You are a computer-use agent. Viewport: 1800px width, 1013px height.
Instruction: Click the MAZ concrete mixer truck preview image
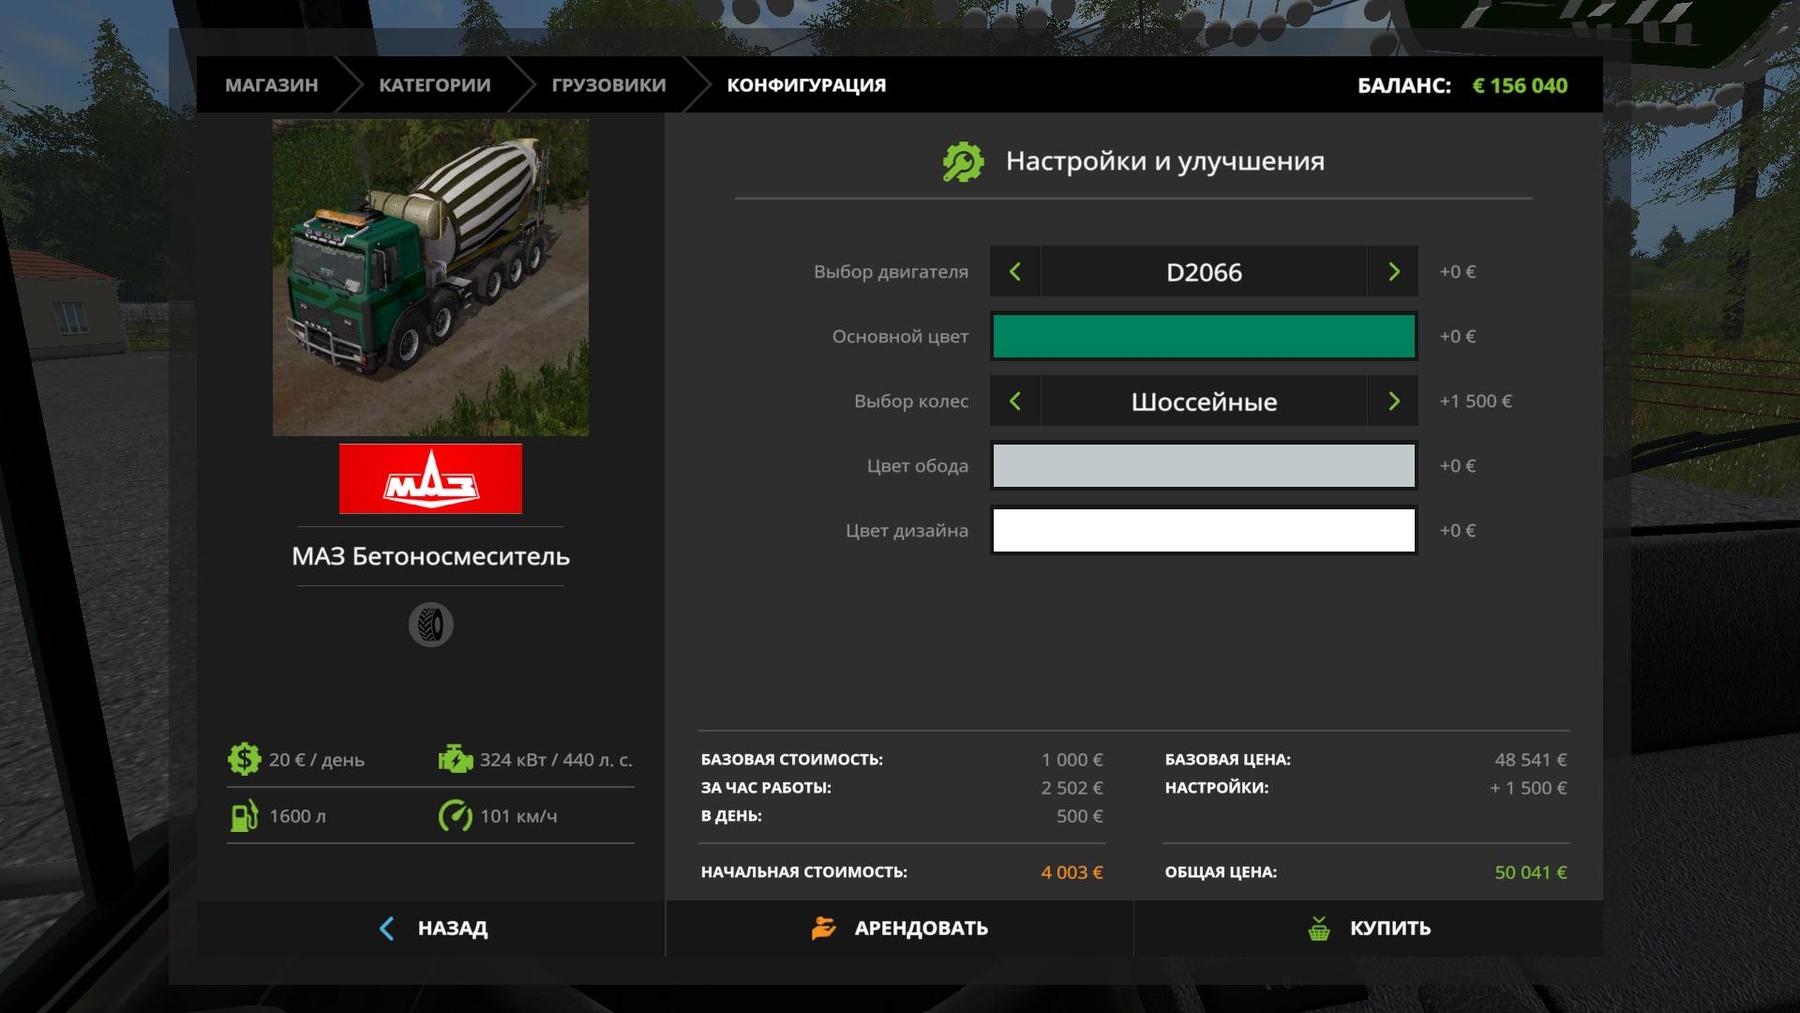pyautogui.click(x=430, y=278)
